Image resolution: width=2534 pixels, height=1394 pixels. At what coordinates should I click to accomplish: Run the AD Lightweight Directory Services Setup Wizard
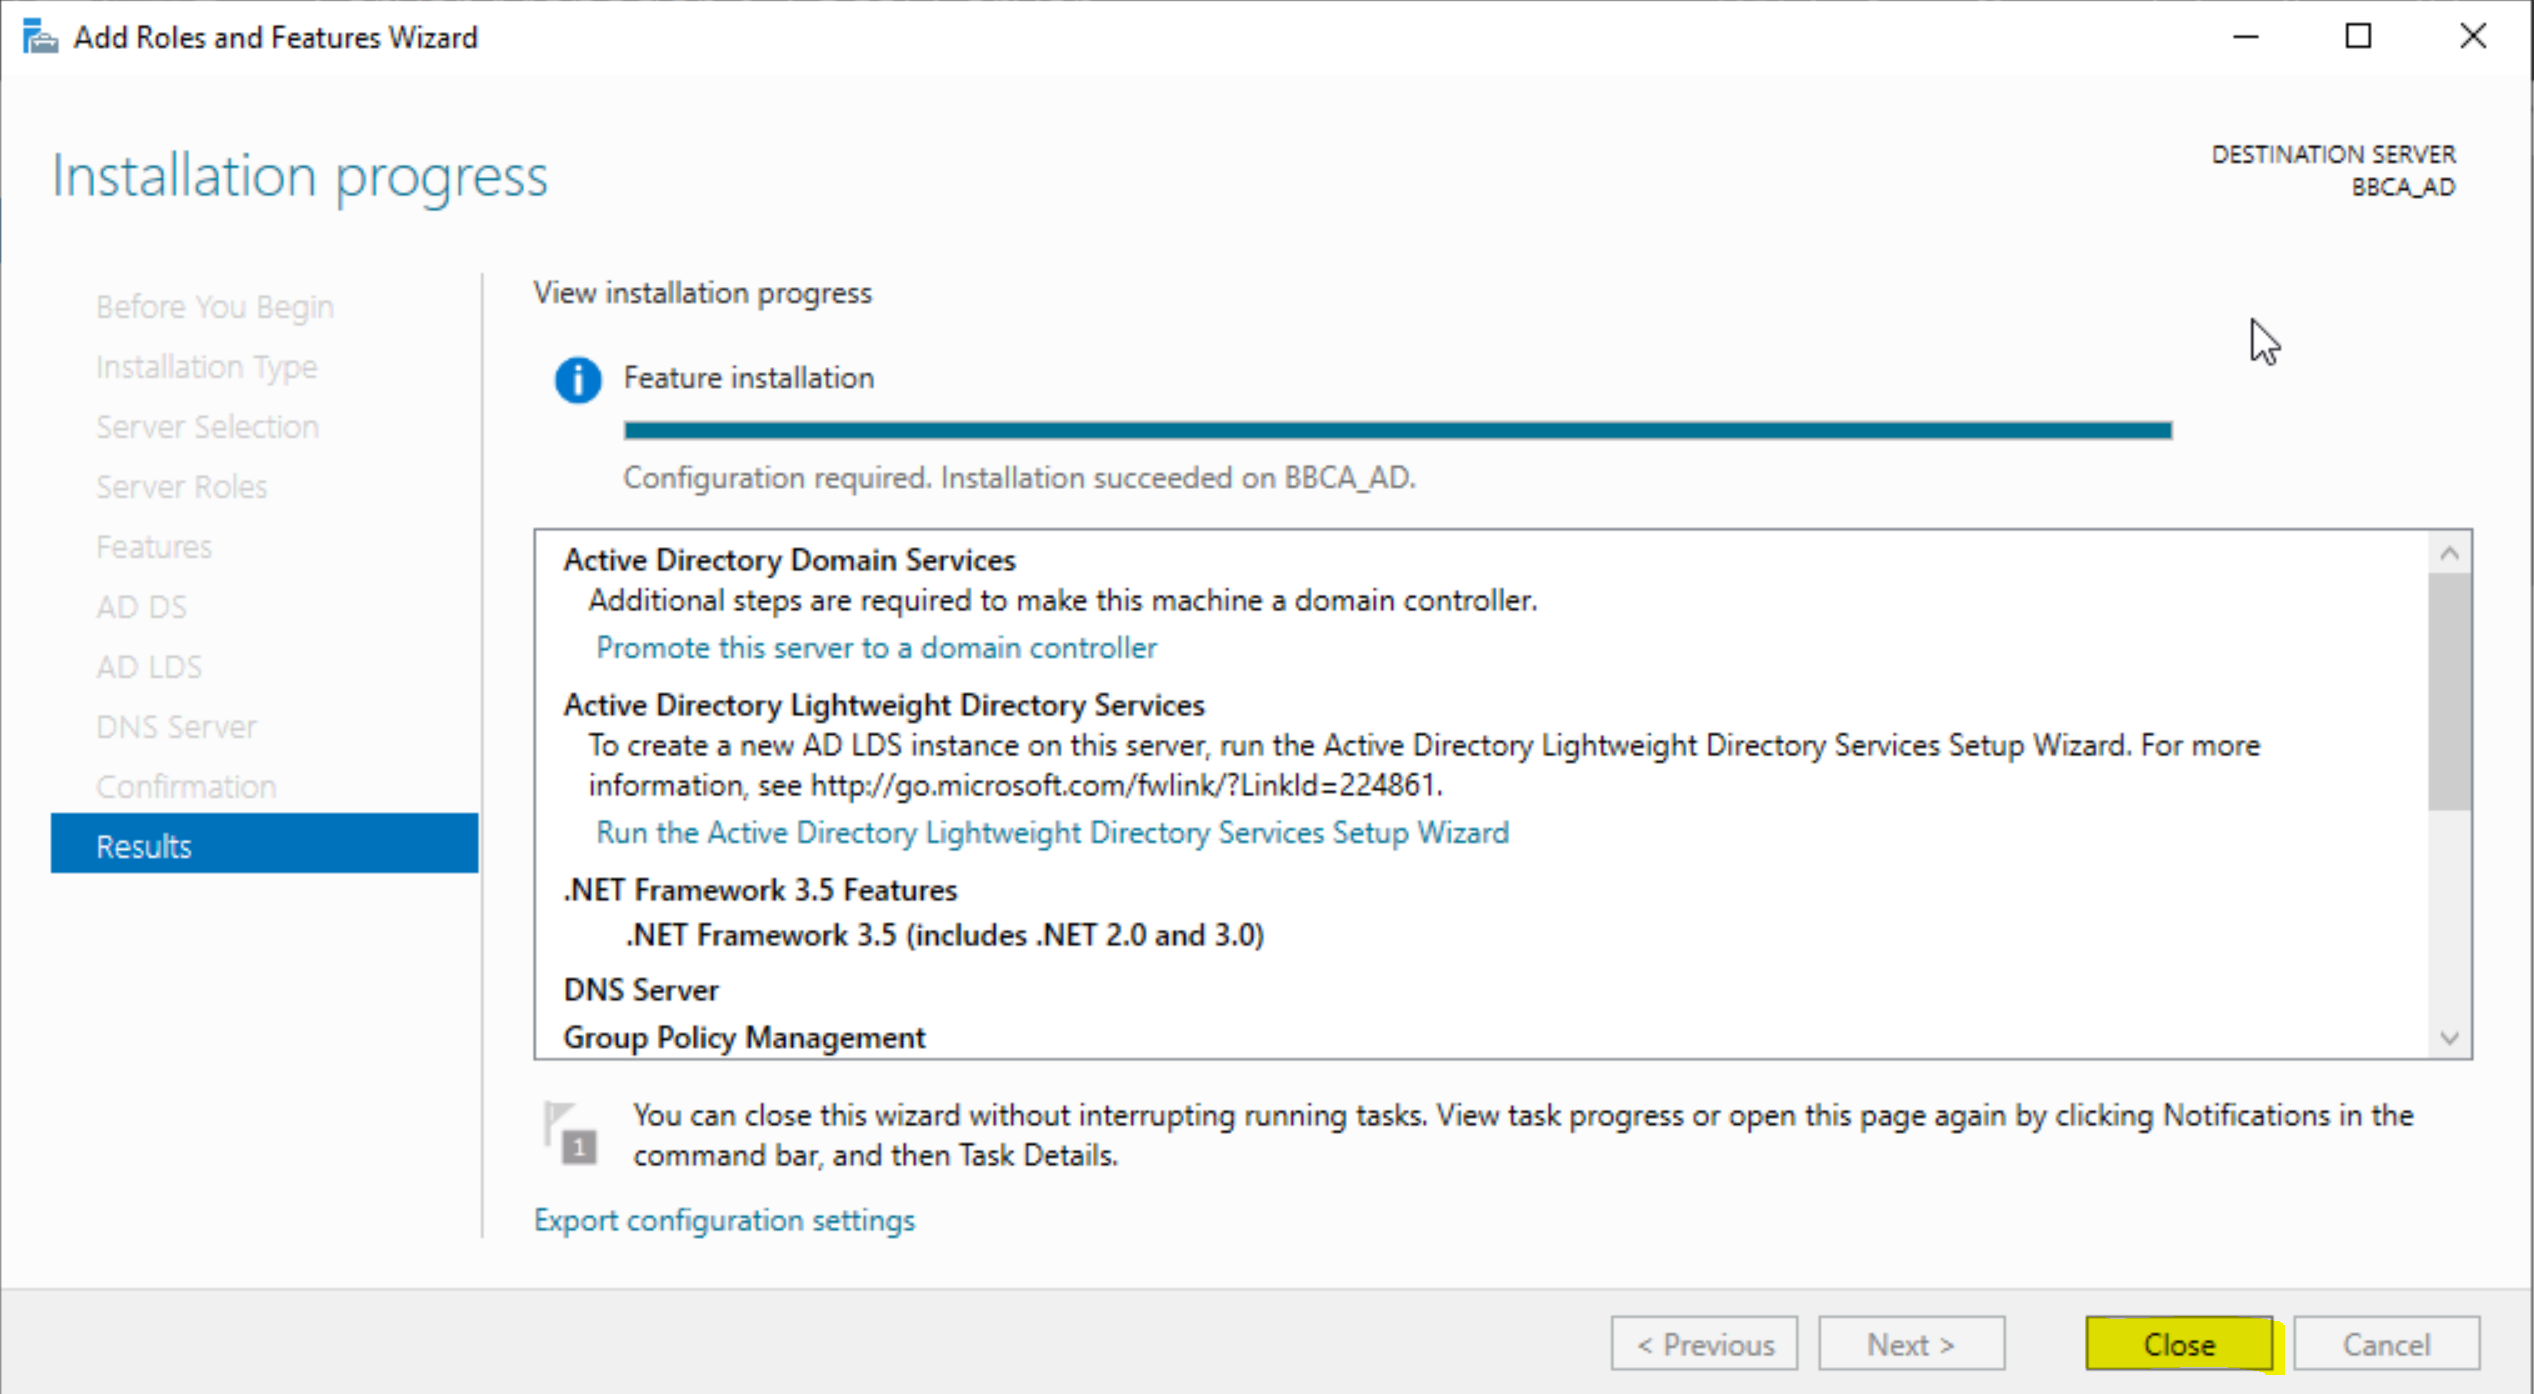1053,833
